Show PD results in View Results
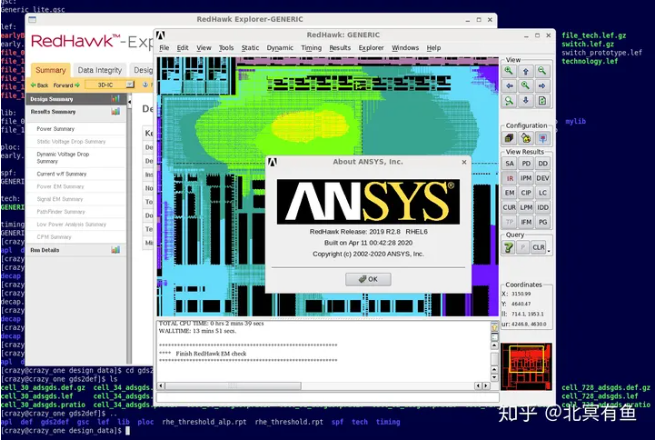655x440 pixels. (526, 164)
